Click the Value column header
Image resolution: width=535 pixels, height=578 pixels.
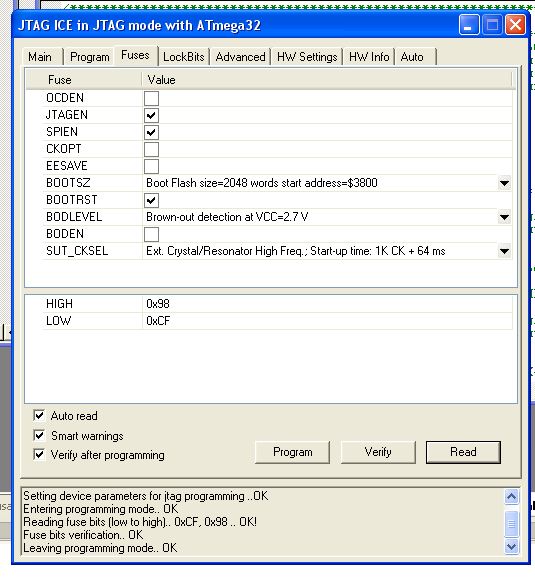(327, 80)
